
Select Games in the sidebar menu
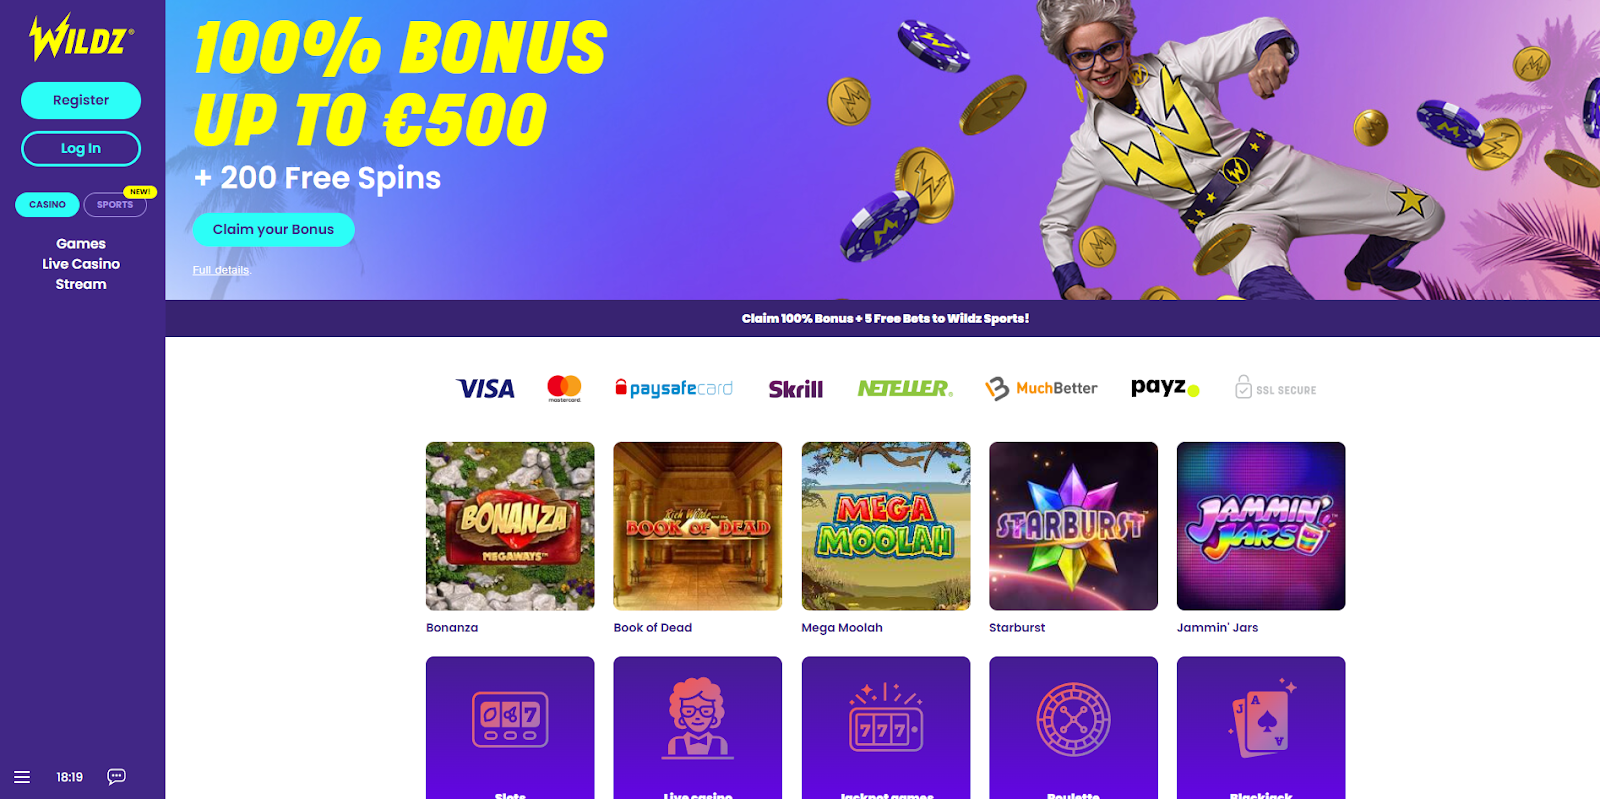pyautogui.click(x=81, y=244)
